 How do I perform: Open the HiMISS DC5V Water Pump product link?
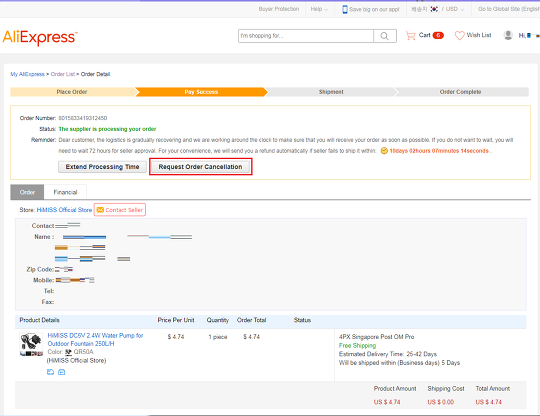click(95, 340)
